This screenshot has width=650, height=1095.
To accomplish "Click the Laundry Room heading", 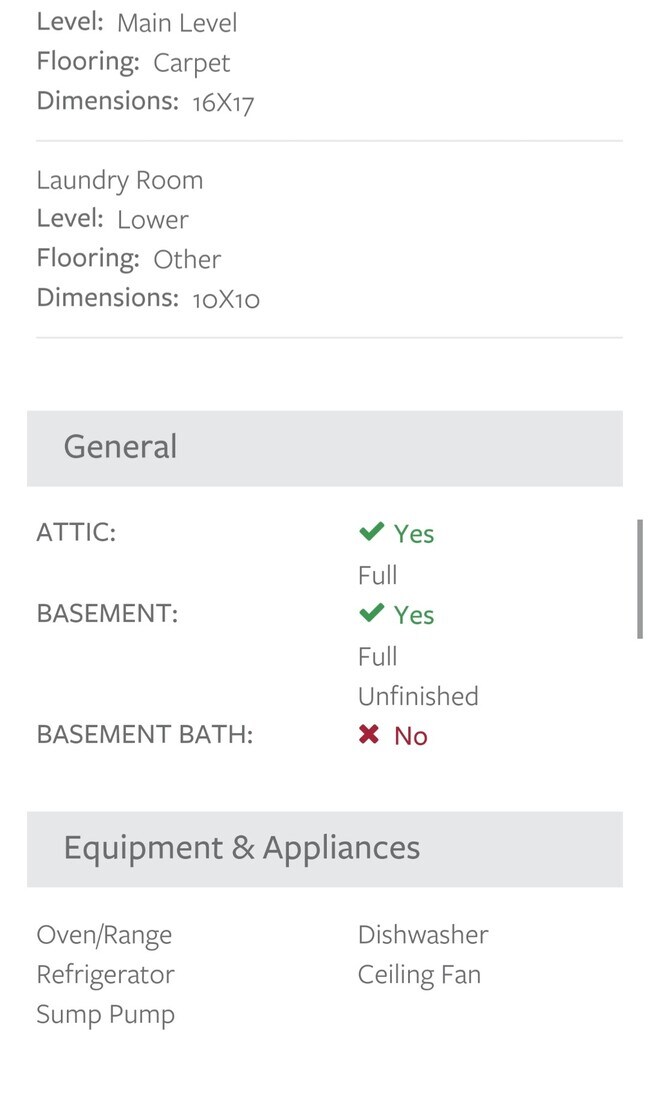I will pyautogui.click(x=119, y=181).
